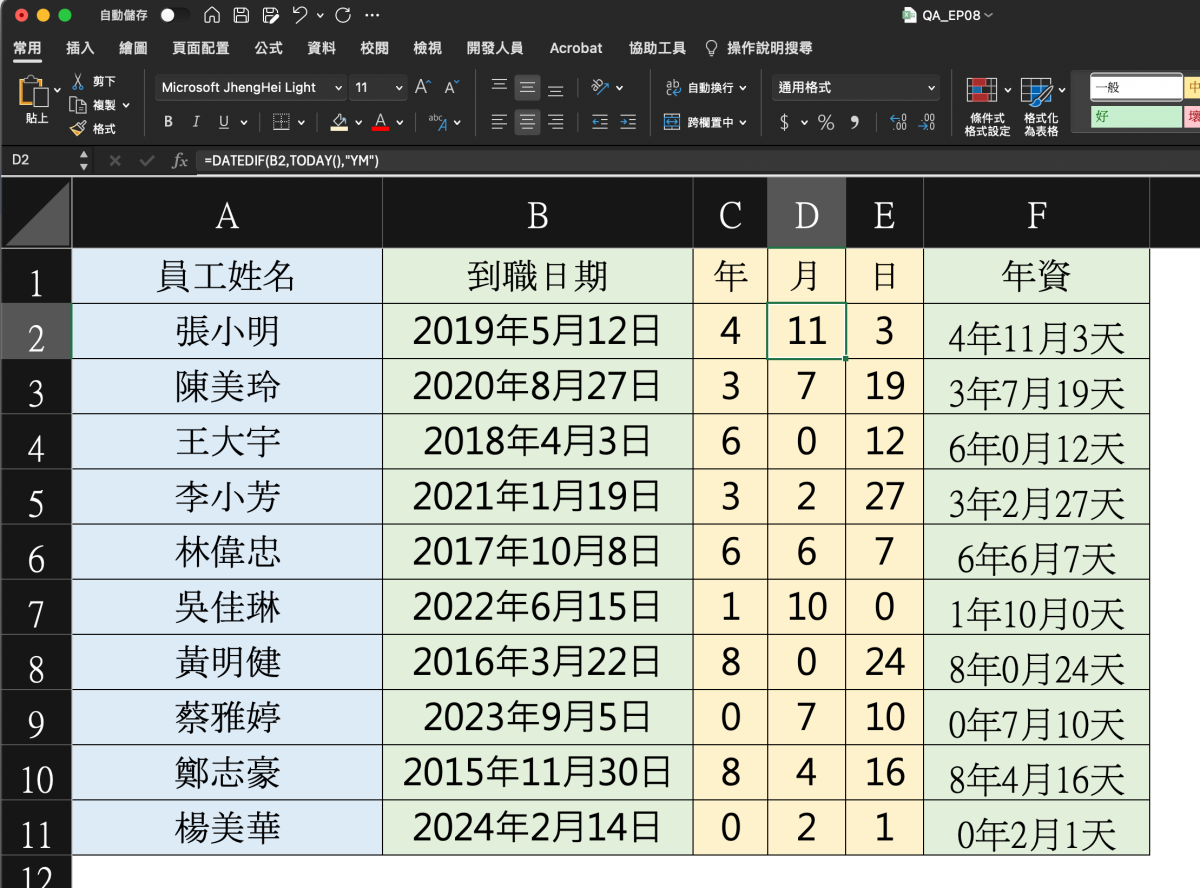The height and width of the screenshot is (888, 1200).
Task: Open the 通用格式 number format dropdown
Action: point(857,88)
